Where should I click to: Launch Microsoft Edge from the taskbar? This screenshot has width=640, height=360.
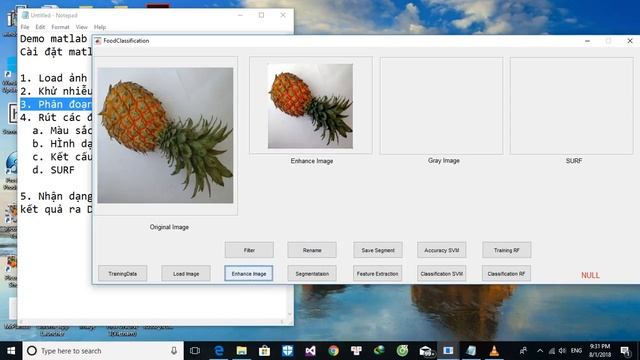(x=219, y=351)
